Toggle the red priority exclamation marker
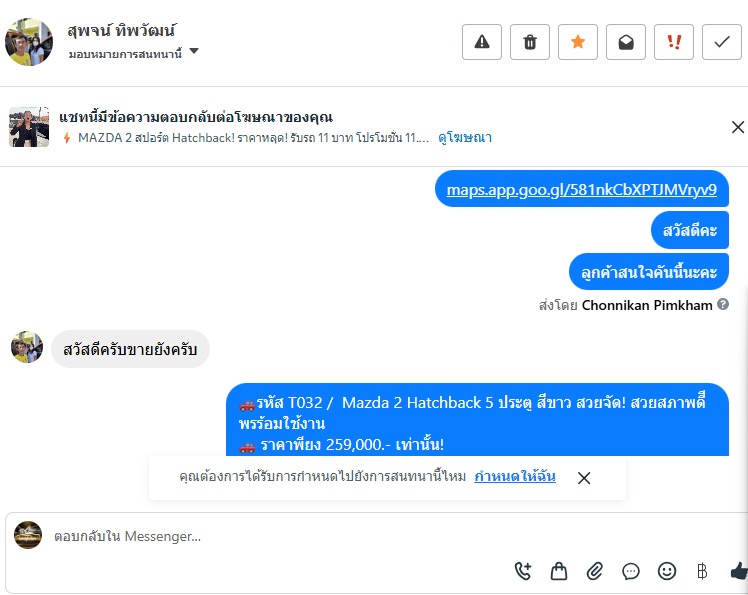This screenshot has height=595, width=748. pos(674,42)
